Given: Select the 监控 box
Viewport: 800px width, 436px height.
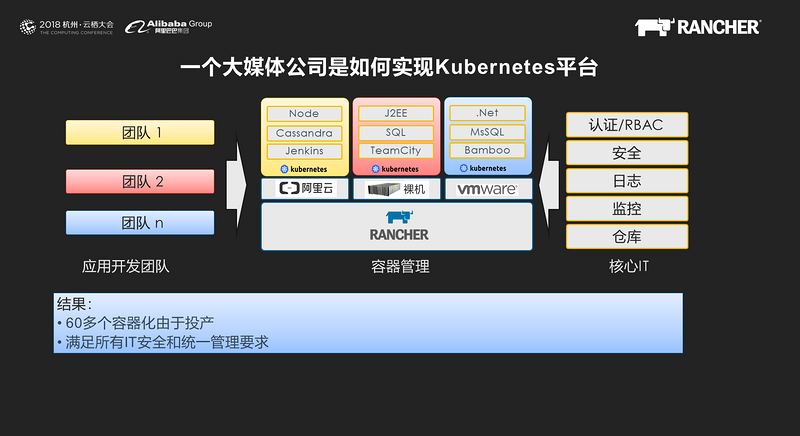Looking at the screenshot, I should 627,209.
